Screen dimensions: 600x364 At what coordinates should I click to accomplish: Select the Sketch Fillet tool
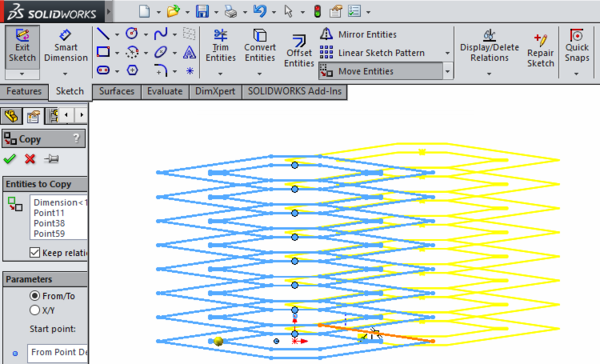[161, 70]
